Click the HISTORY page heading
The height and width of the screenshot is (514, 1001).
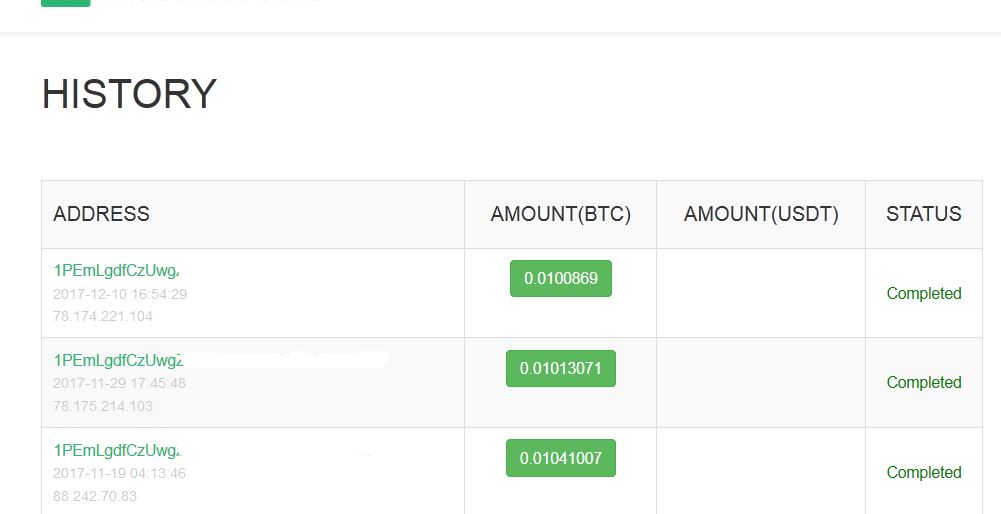point(129,94)
